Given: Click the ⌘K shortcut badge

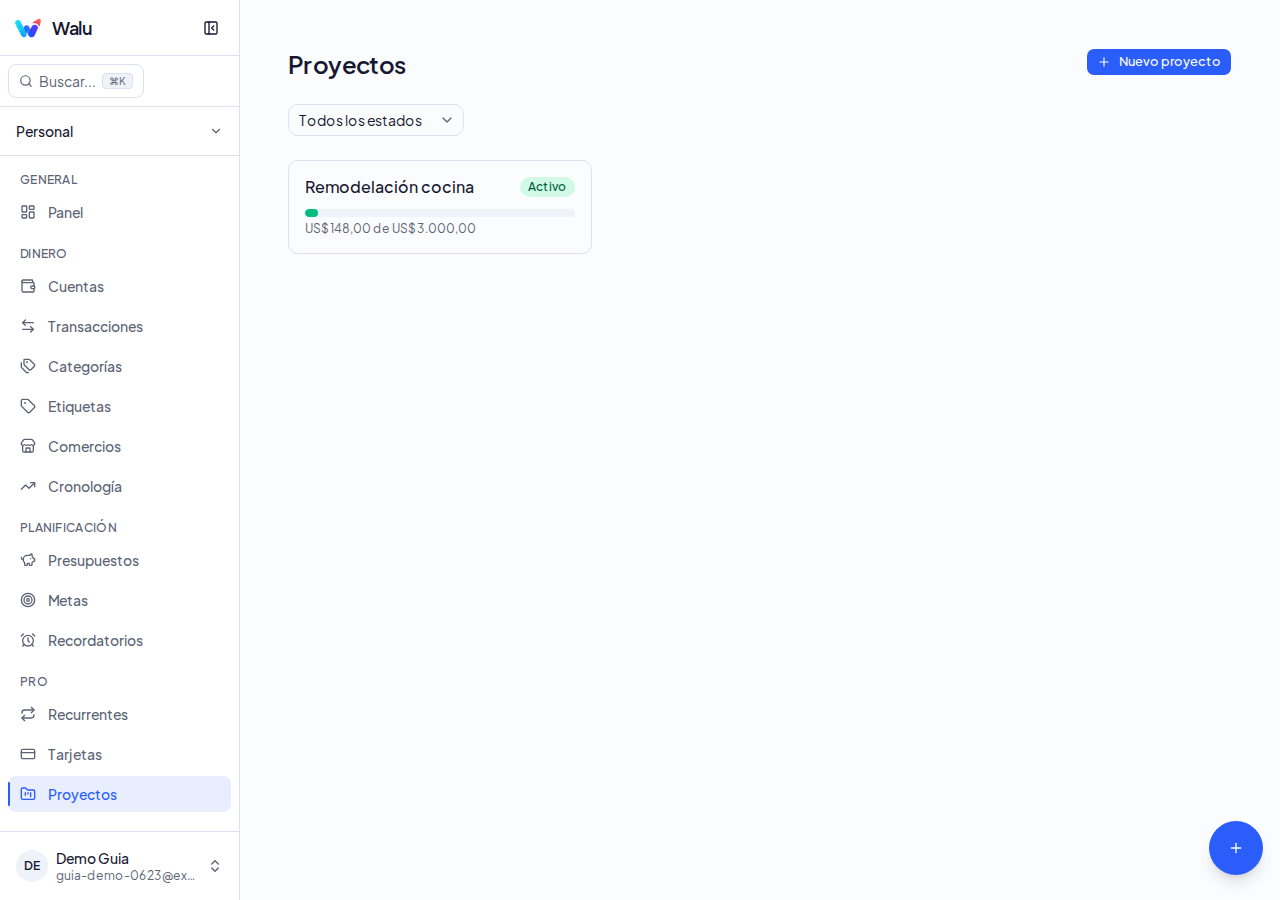Looking at the screenshot, I should 117,81.
